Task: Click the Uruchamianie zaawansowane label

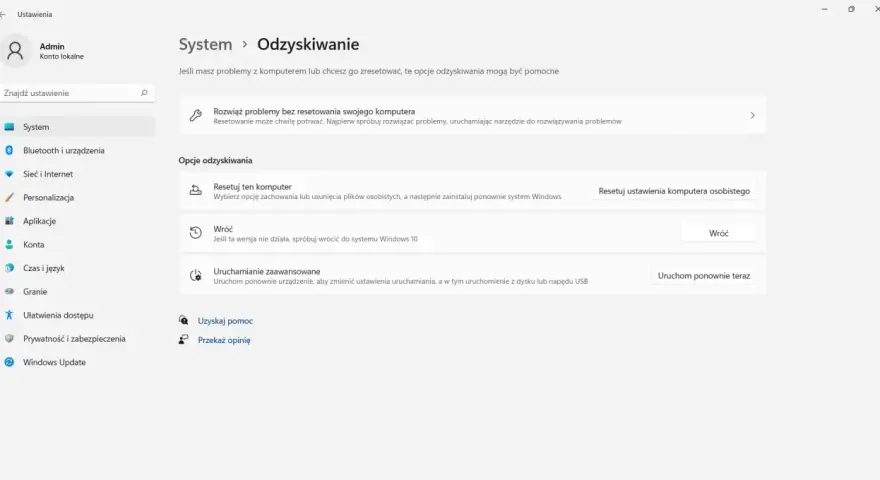Action: pyautogui.click(x=267, y=271)
